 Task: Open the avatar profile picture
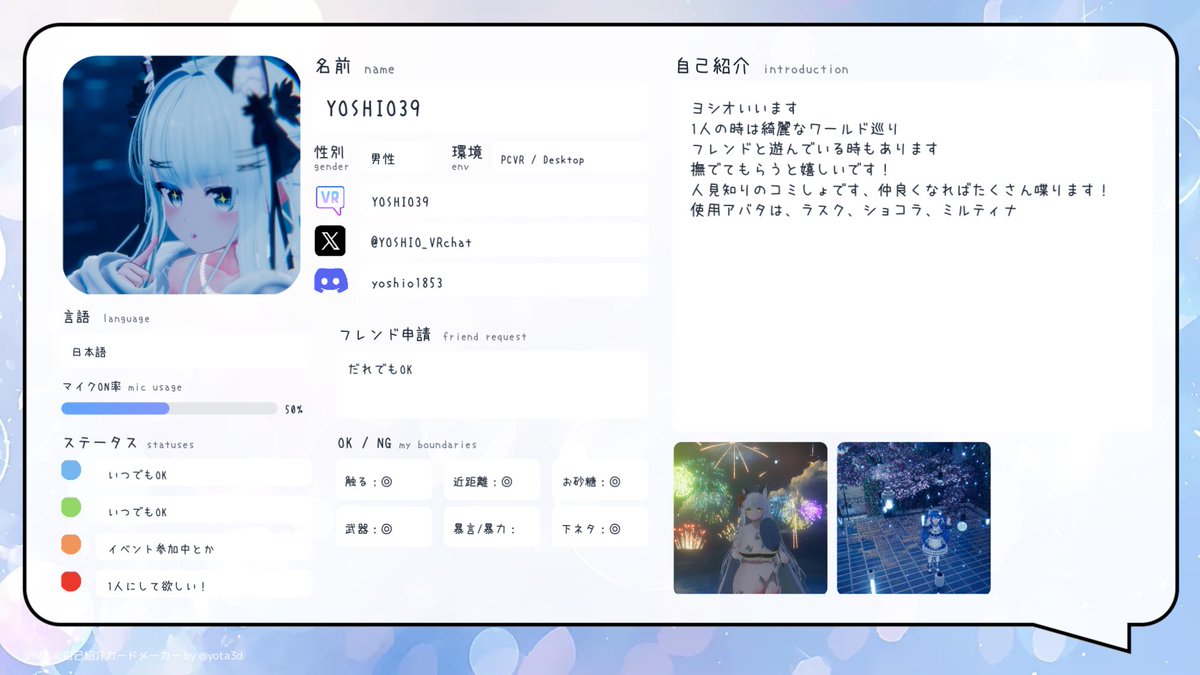(182, 175)
